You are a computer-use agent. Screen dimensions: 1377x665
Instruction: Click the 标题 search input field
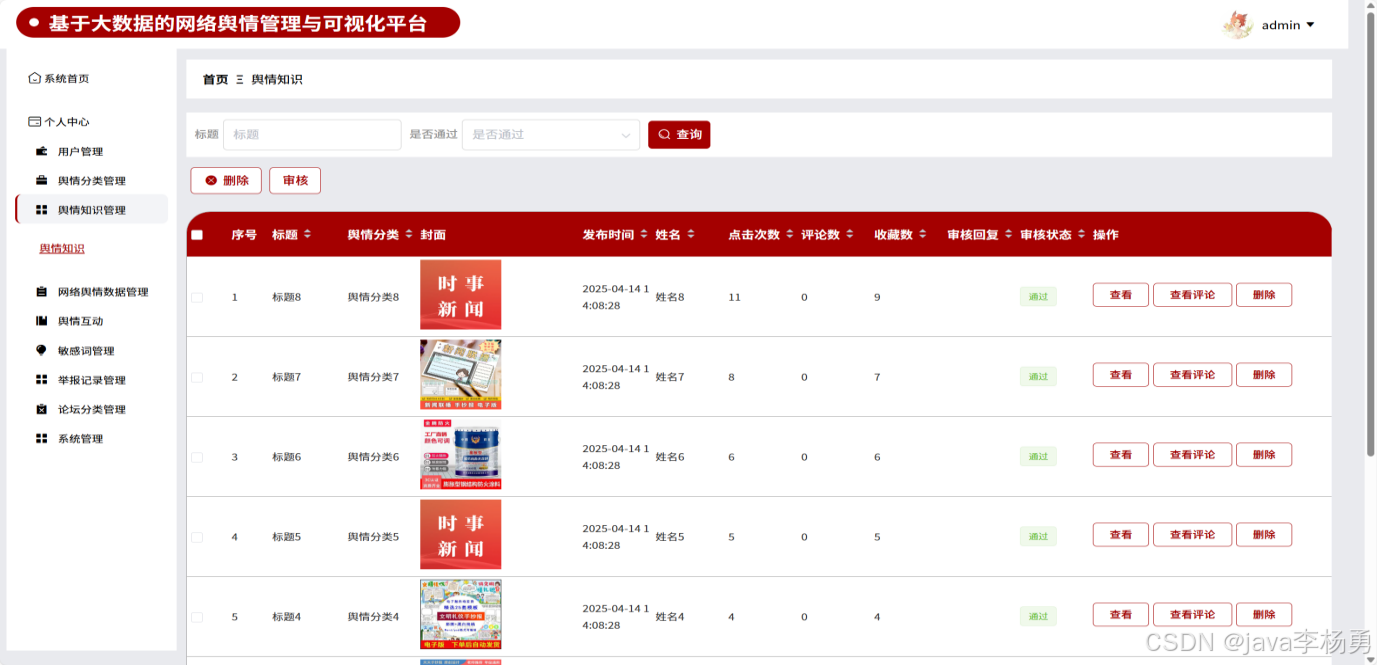pos(312,135)
